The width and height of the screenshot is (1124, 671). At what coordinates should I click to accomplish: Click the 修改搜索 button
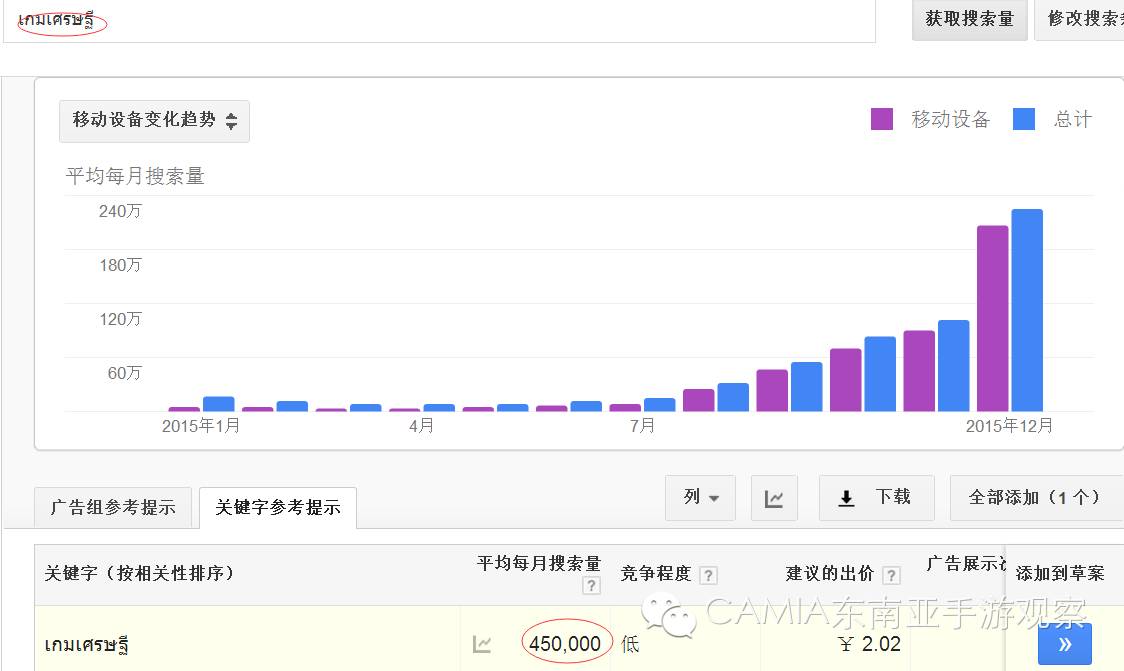(x=1081, y=19)
